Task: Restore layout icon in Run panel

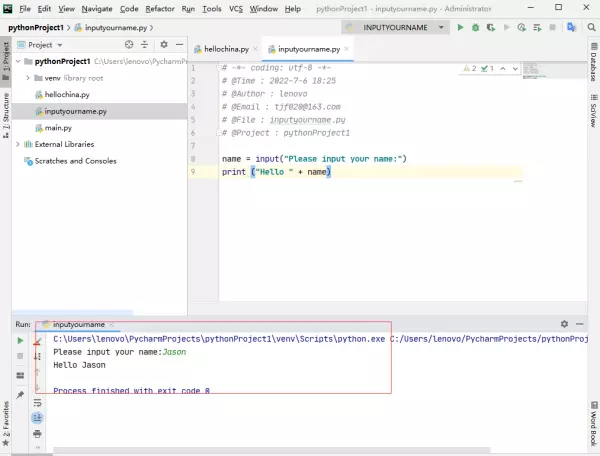Action: 20,375
